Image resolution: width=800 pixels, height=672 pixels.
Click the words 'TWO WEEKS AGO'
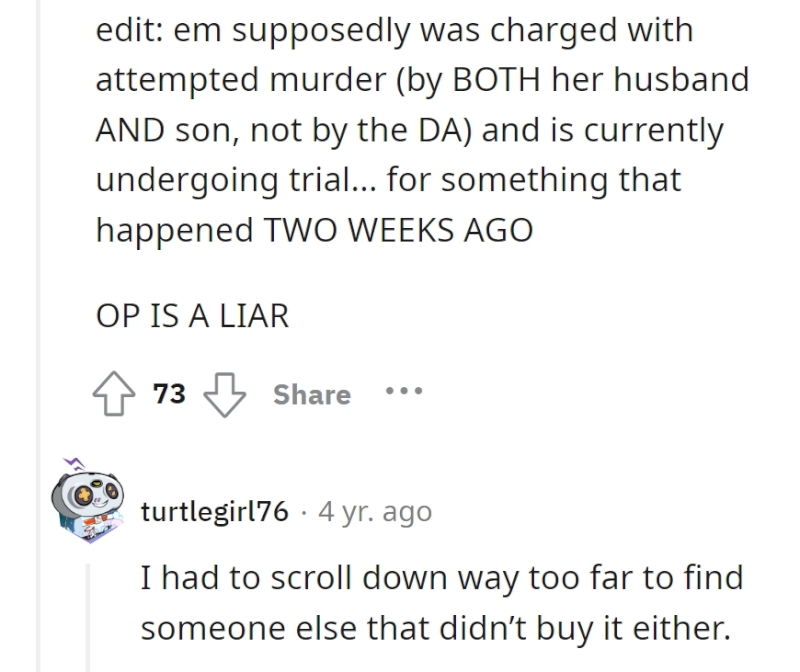[398, 230]
